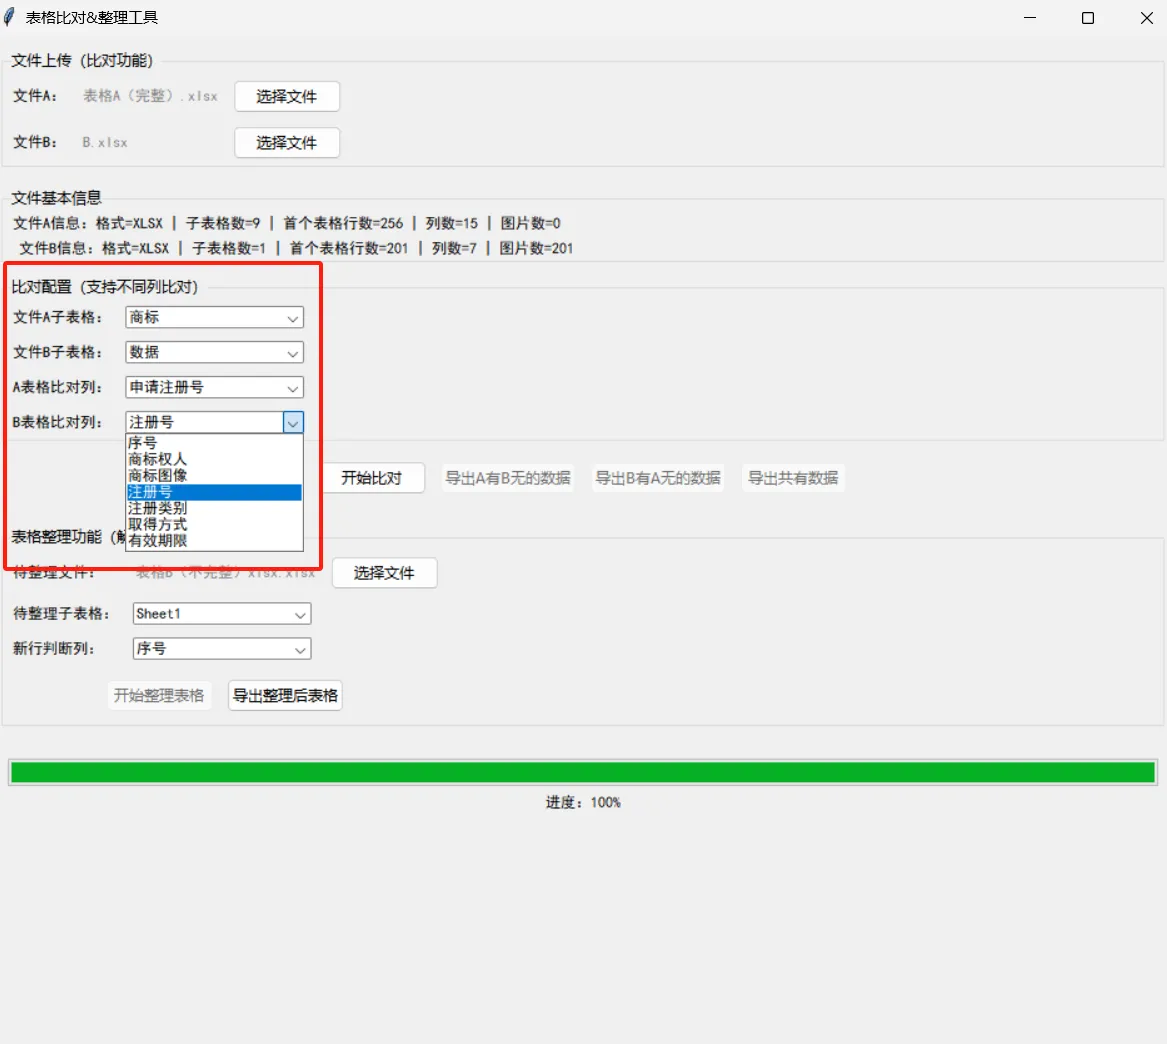The width and height of the screenshot is (1167, 1044).
Task: Click 导出B有A无的数据 button
Action: 658,478
